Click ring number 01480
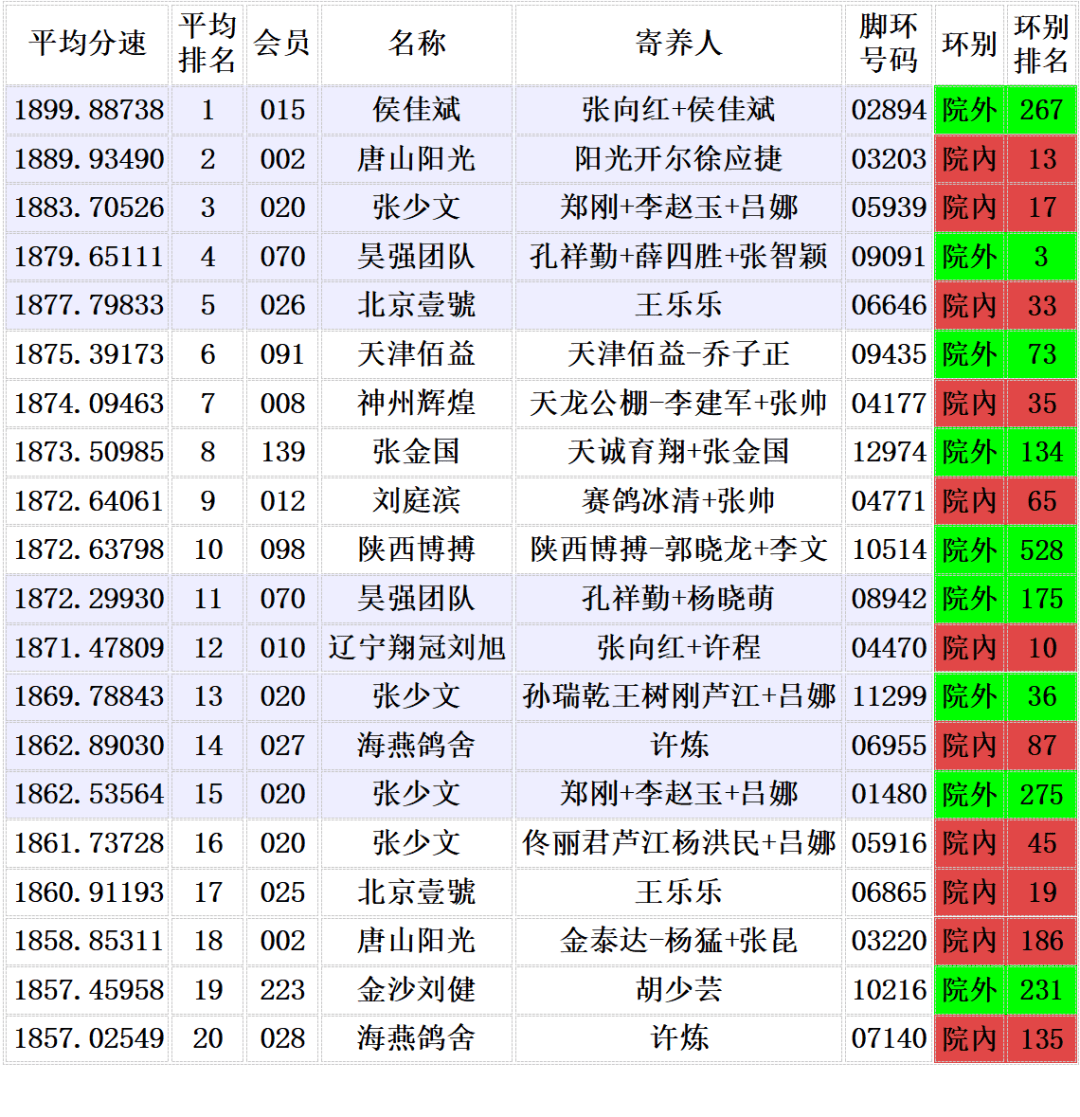The width and height of the screenshot is (1080, 1117). coord(888,794)
